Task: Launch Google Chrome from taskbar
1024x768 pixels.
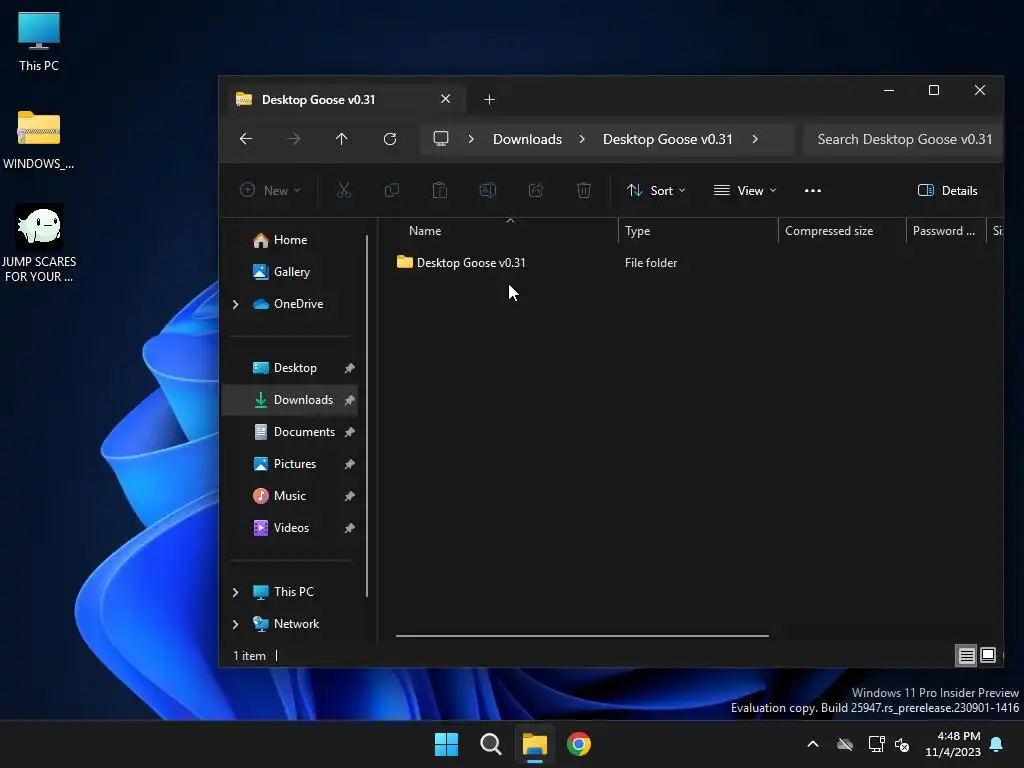Action: click(x=579, y=744)
